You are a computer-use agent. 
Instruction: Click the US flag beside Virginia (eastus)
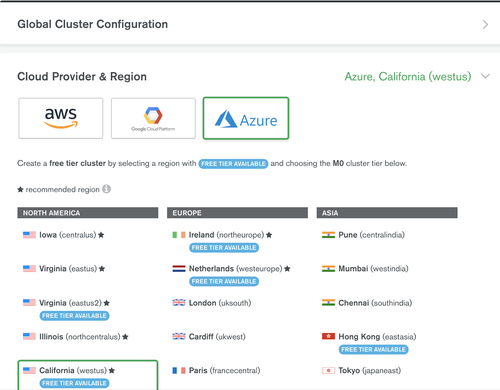[x=29, y=268]
